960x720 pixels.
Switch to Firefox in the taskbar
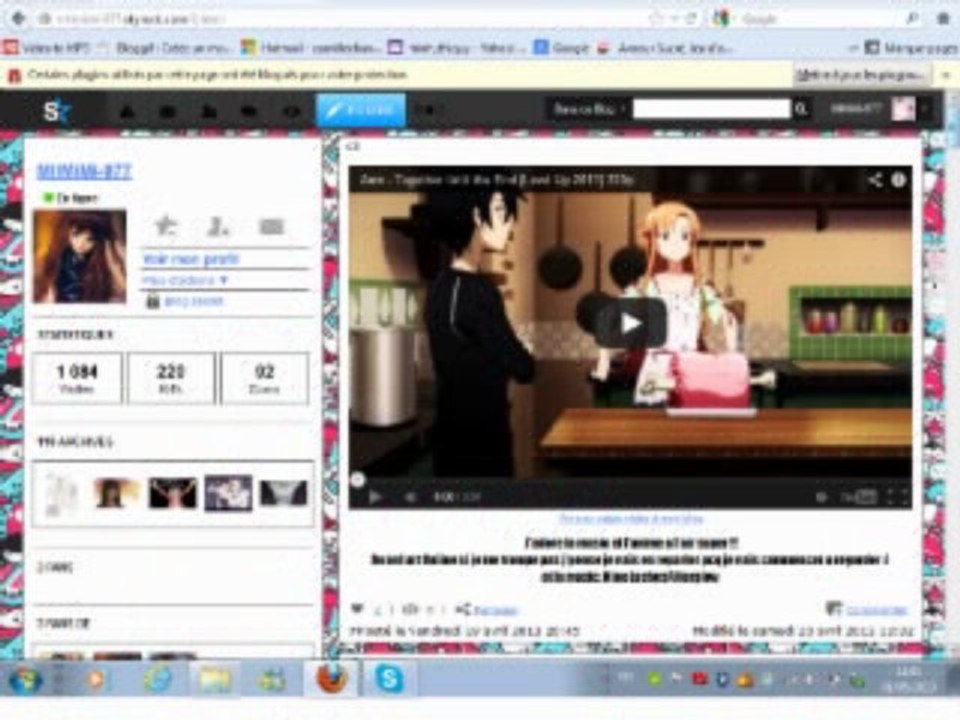coord(331,678)
